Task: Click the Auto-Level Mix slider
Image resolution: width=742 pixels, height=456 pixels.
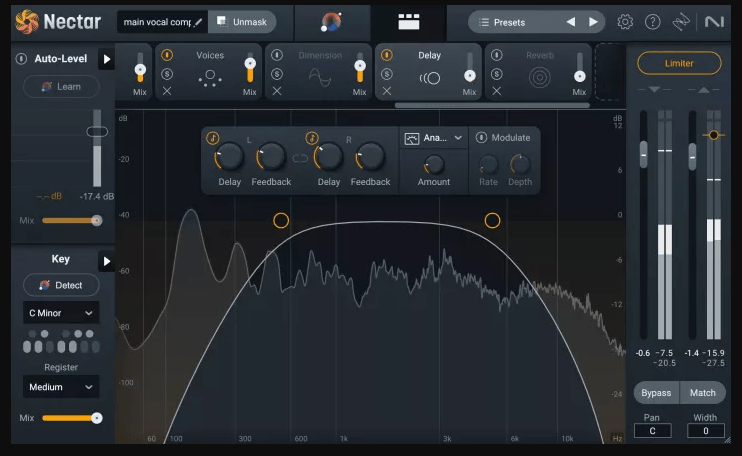Action: click(72, 220)
